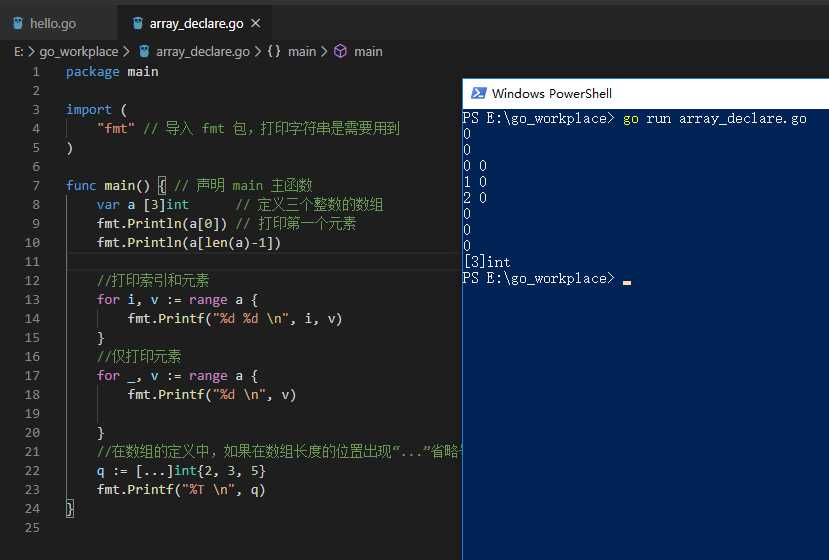Screen dimensions: 829x560
Task: Switch to the hello.go tab
Action: click(52, 23)
